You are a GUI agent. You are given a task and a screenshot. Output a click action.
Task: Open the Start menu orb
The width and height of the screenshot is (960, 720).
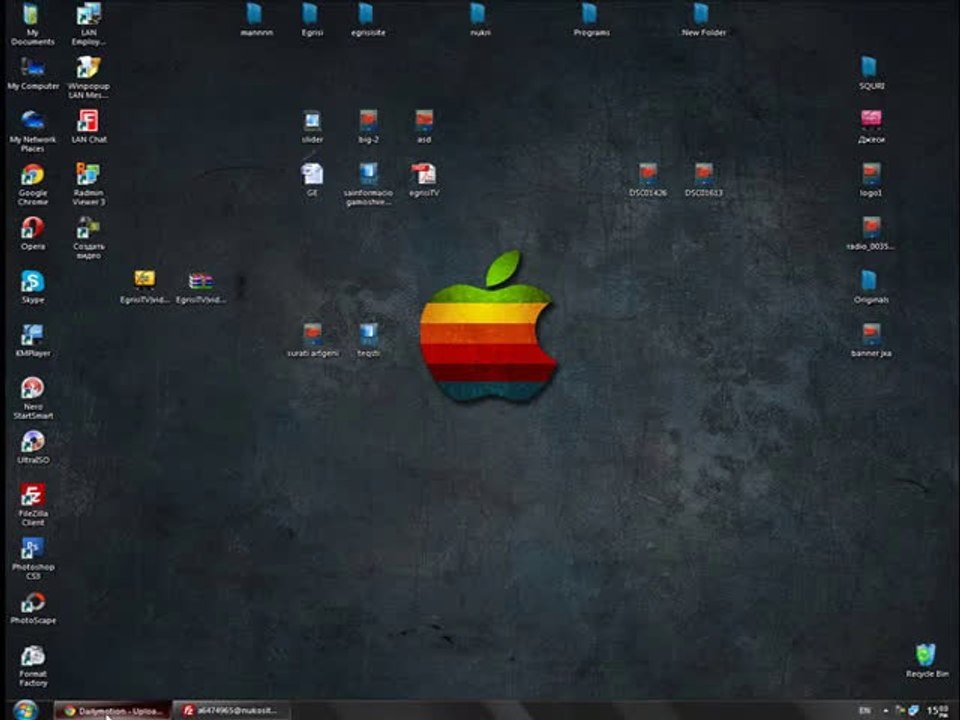(x=25, y=710)
